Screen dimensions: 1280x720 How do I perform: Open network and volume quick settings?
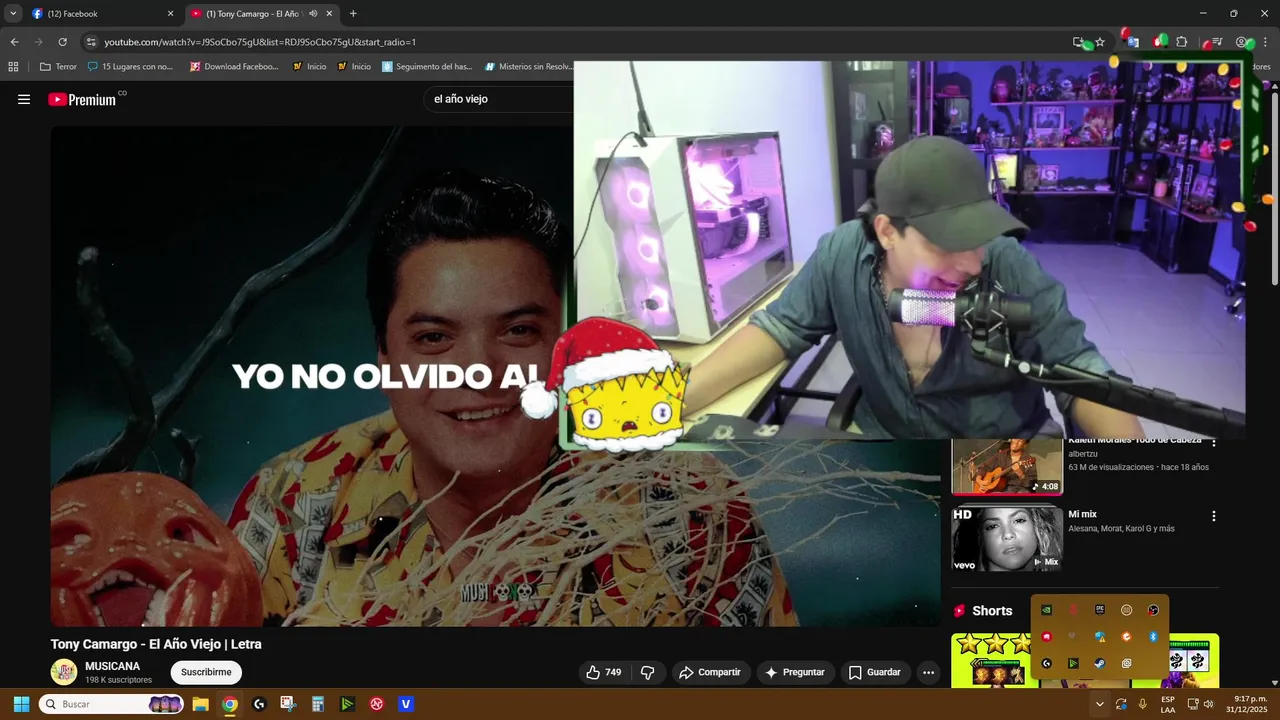tap(1201, 704)
